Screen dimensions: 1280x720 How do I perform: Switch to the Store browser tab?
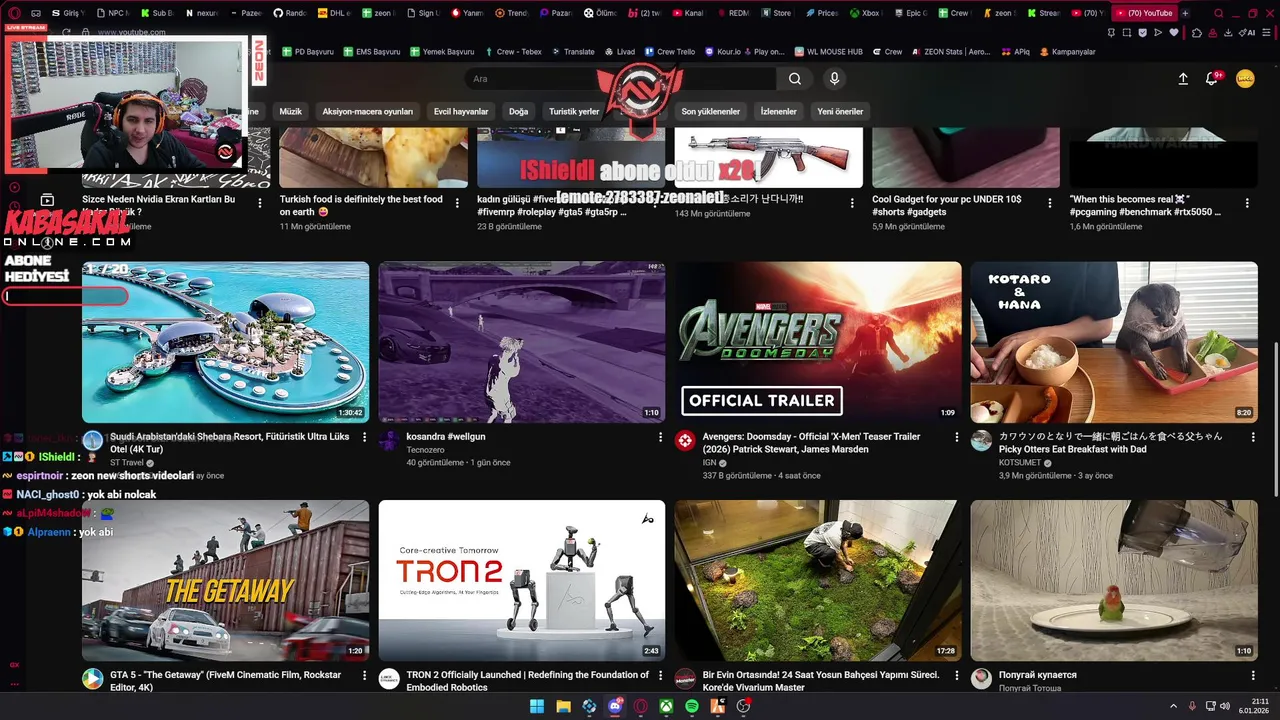point(775,13)
